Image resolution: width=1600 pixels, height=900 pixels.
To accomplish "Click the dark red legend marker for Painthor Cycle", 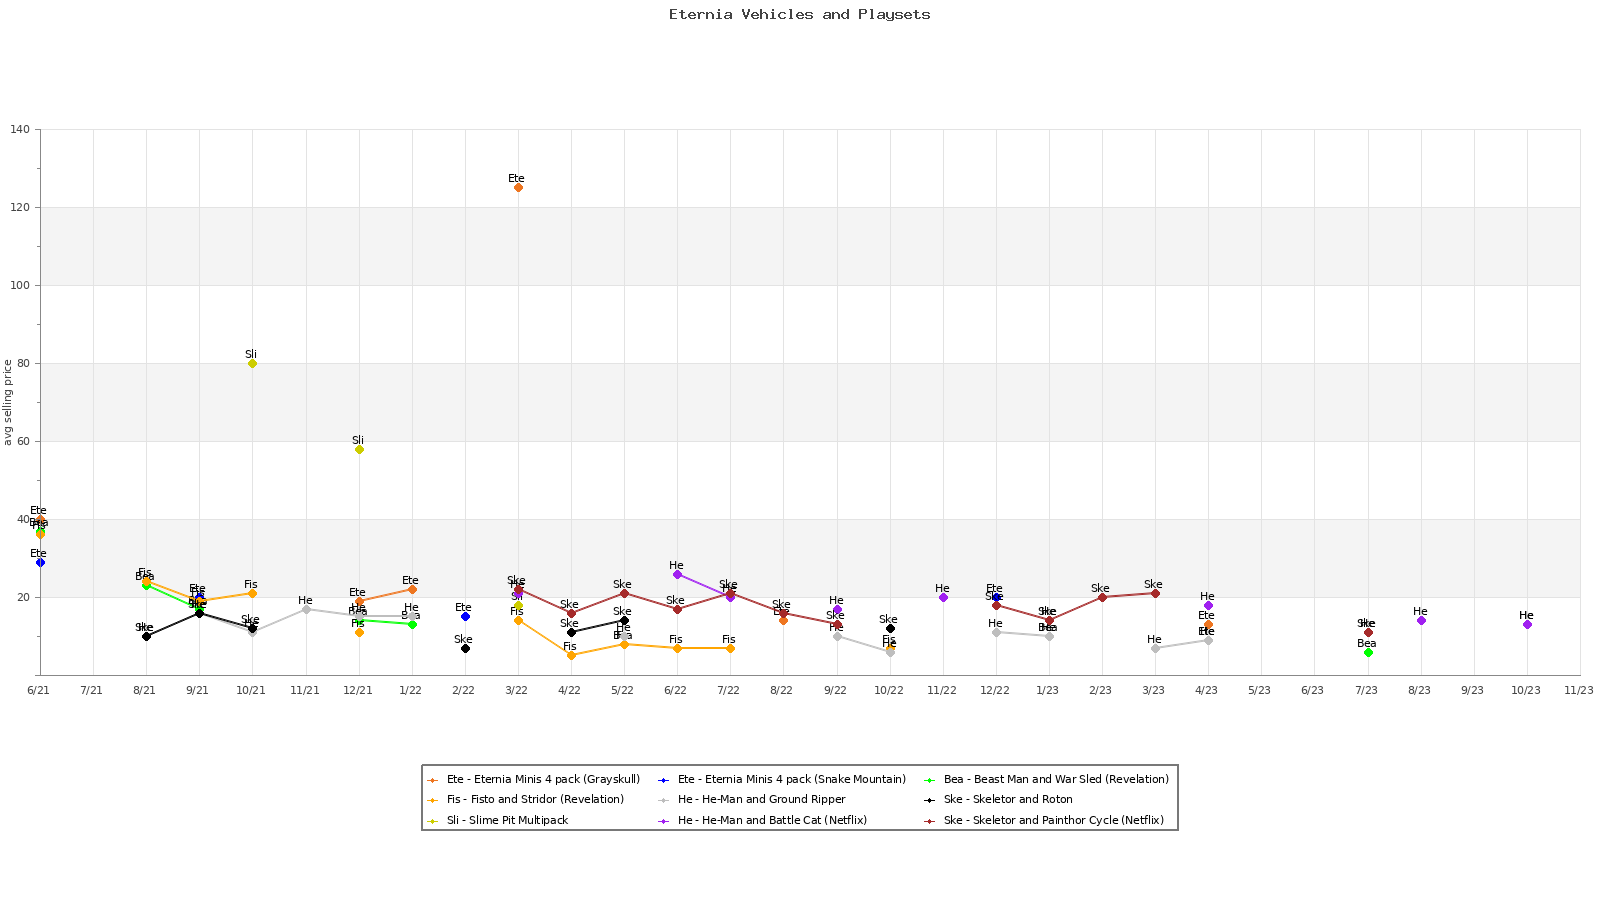I will [929, 821].
